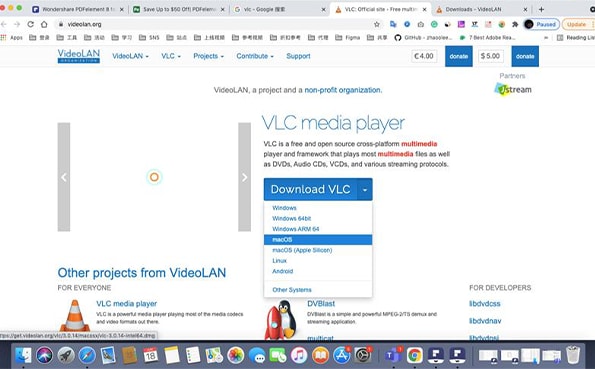Bookmark this page with the star icon

(376, 24)
